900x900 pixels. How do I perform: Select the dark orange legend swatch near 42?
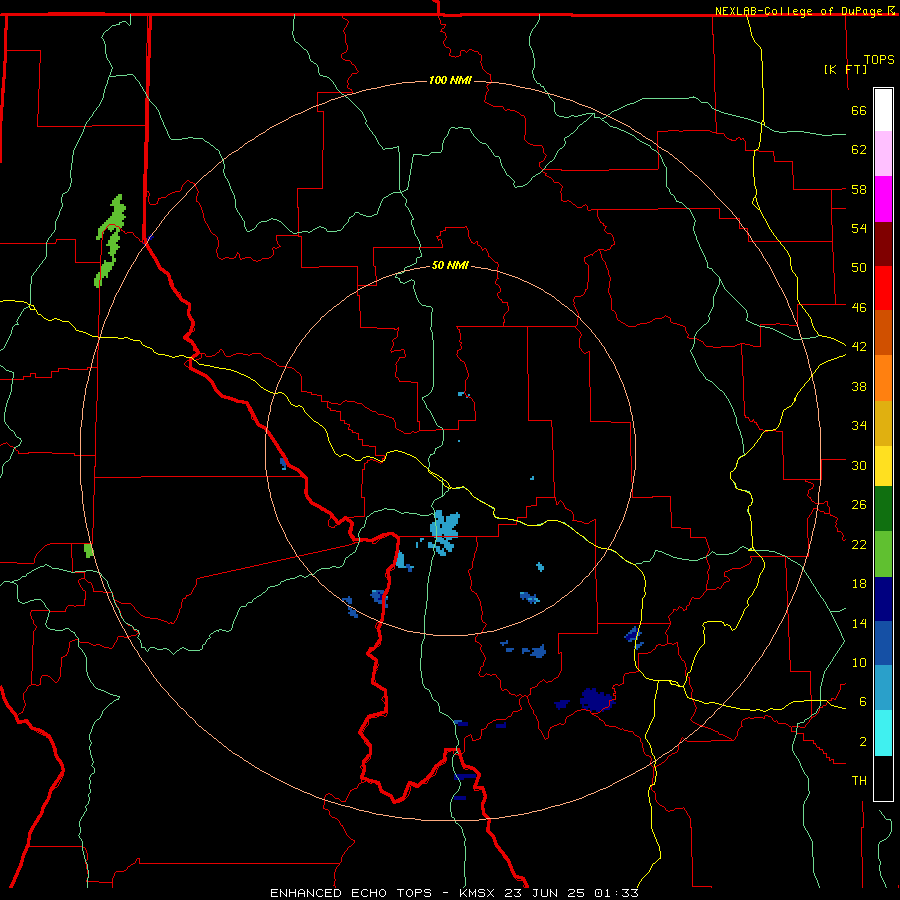coord(883,332)
